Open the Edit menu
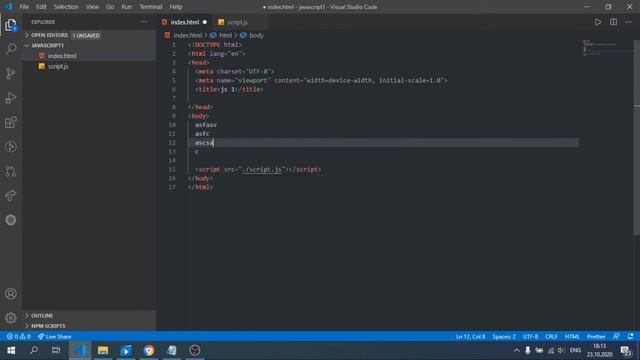640x360 pixels. (x=41, y=7)
